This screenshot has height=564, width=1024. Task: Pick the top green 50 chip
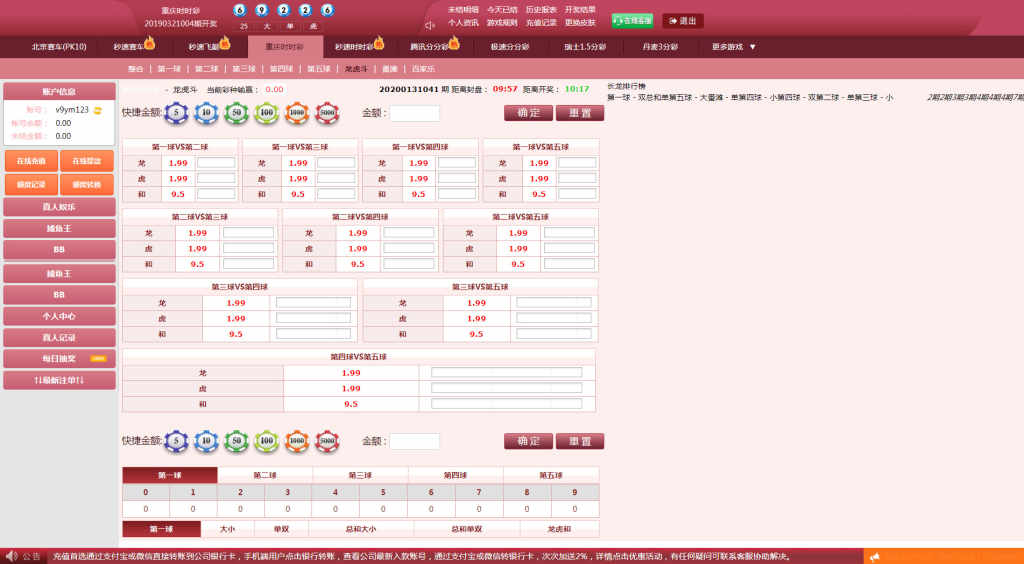[236, 113]
